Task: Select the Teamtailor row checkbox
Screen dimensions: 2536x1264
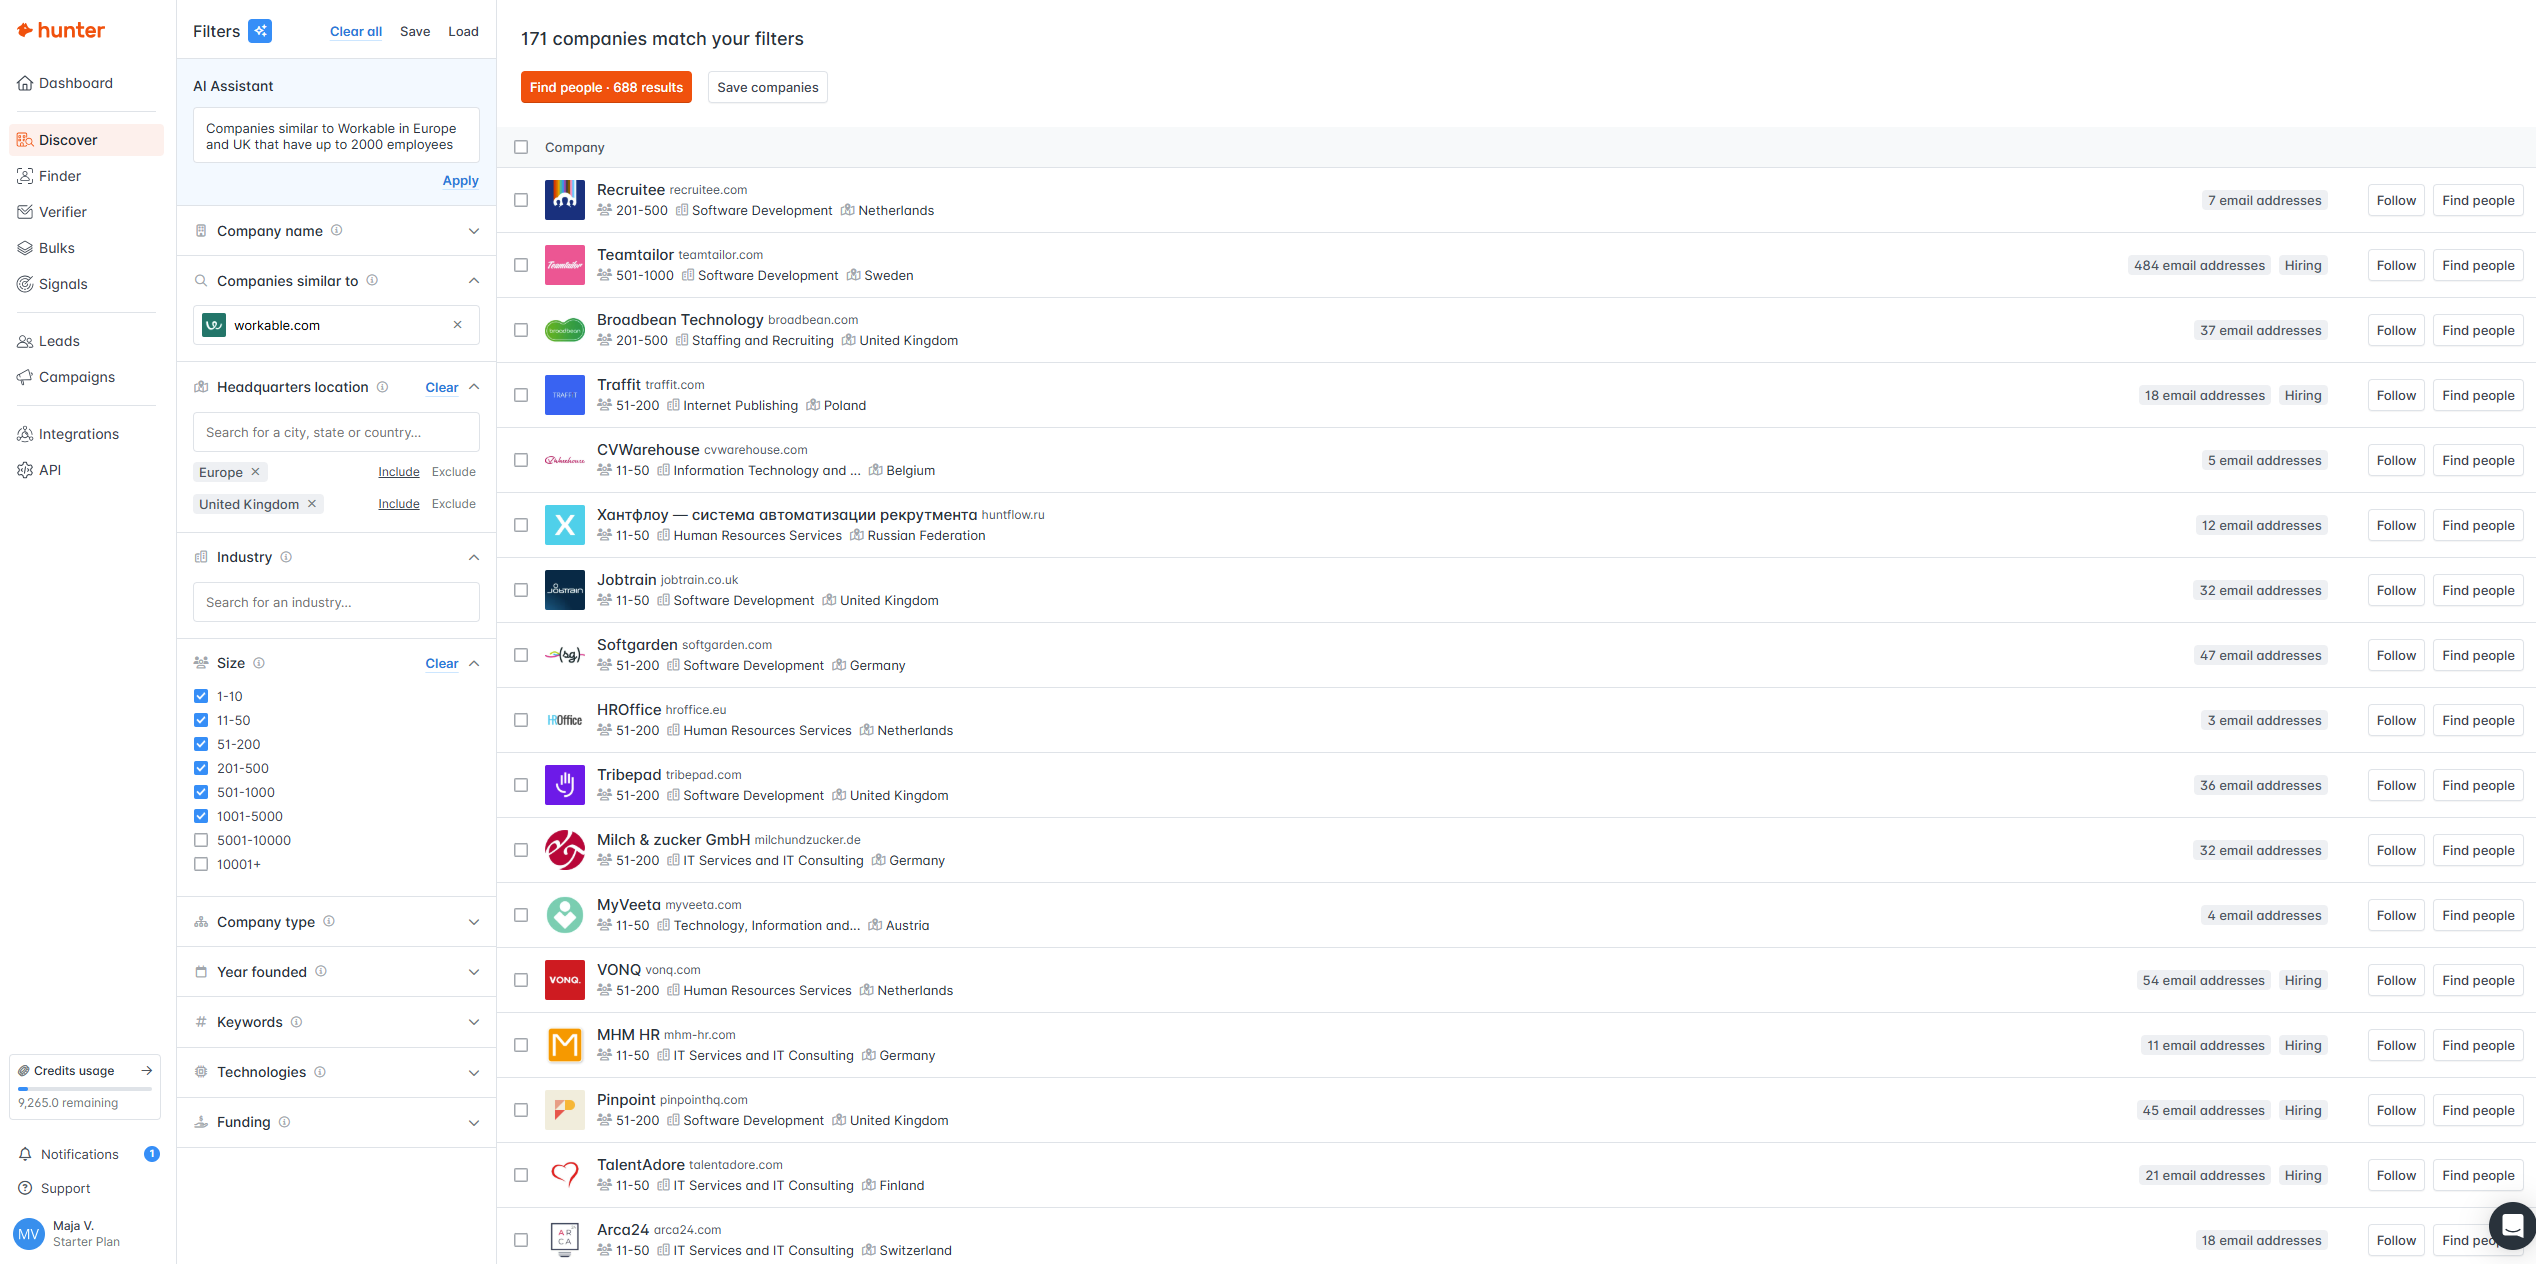Action: tap(521, 265)
